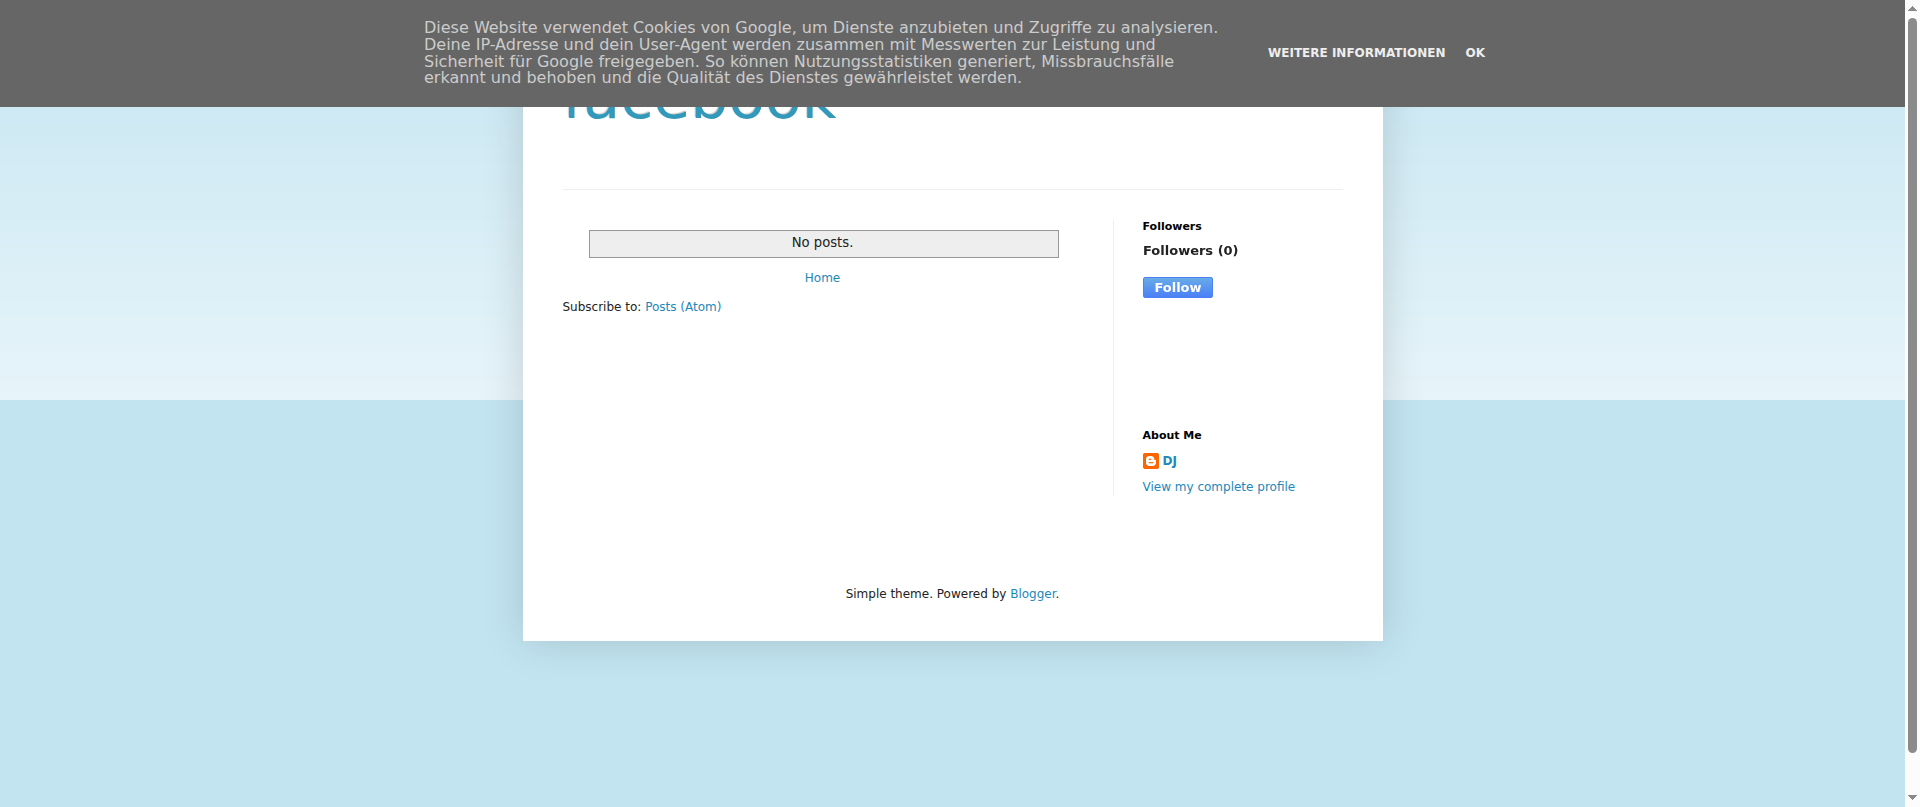
Task: Select View my complete profile
Action: click(1218, 487)
